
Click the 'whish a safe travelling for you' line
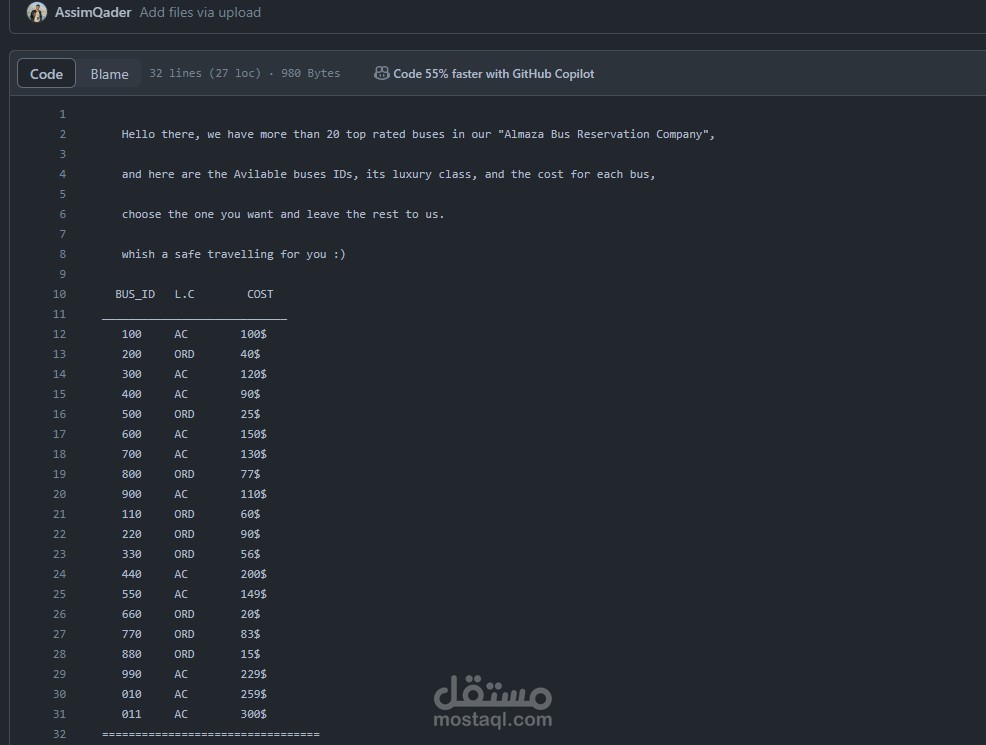(233, 254)
